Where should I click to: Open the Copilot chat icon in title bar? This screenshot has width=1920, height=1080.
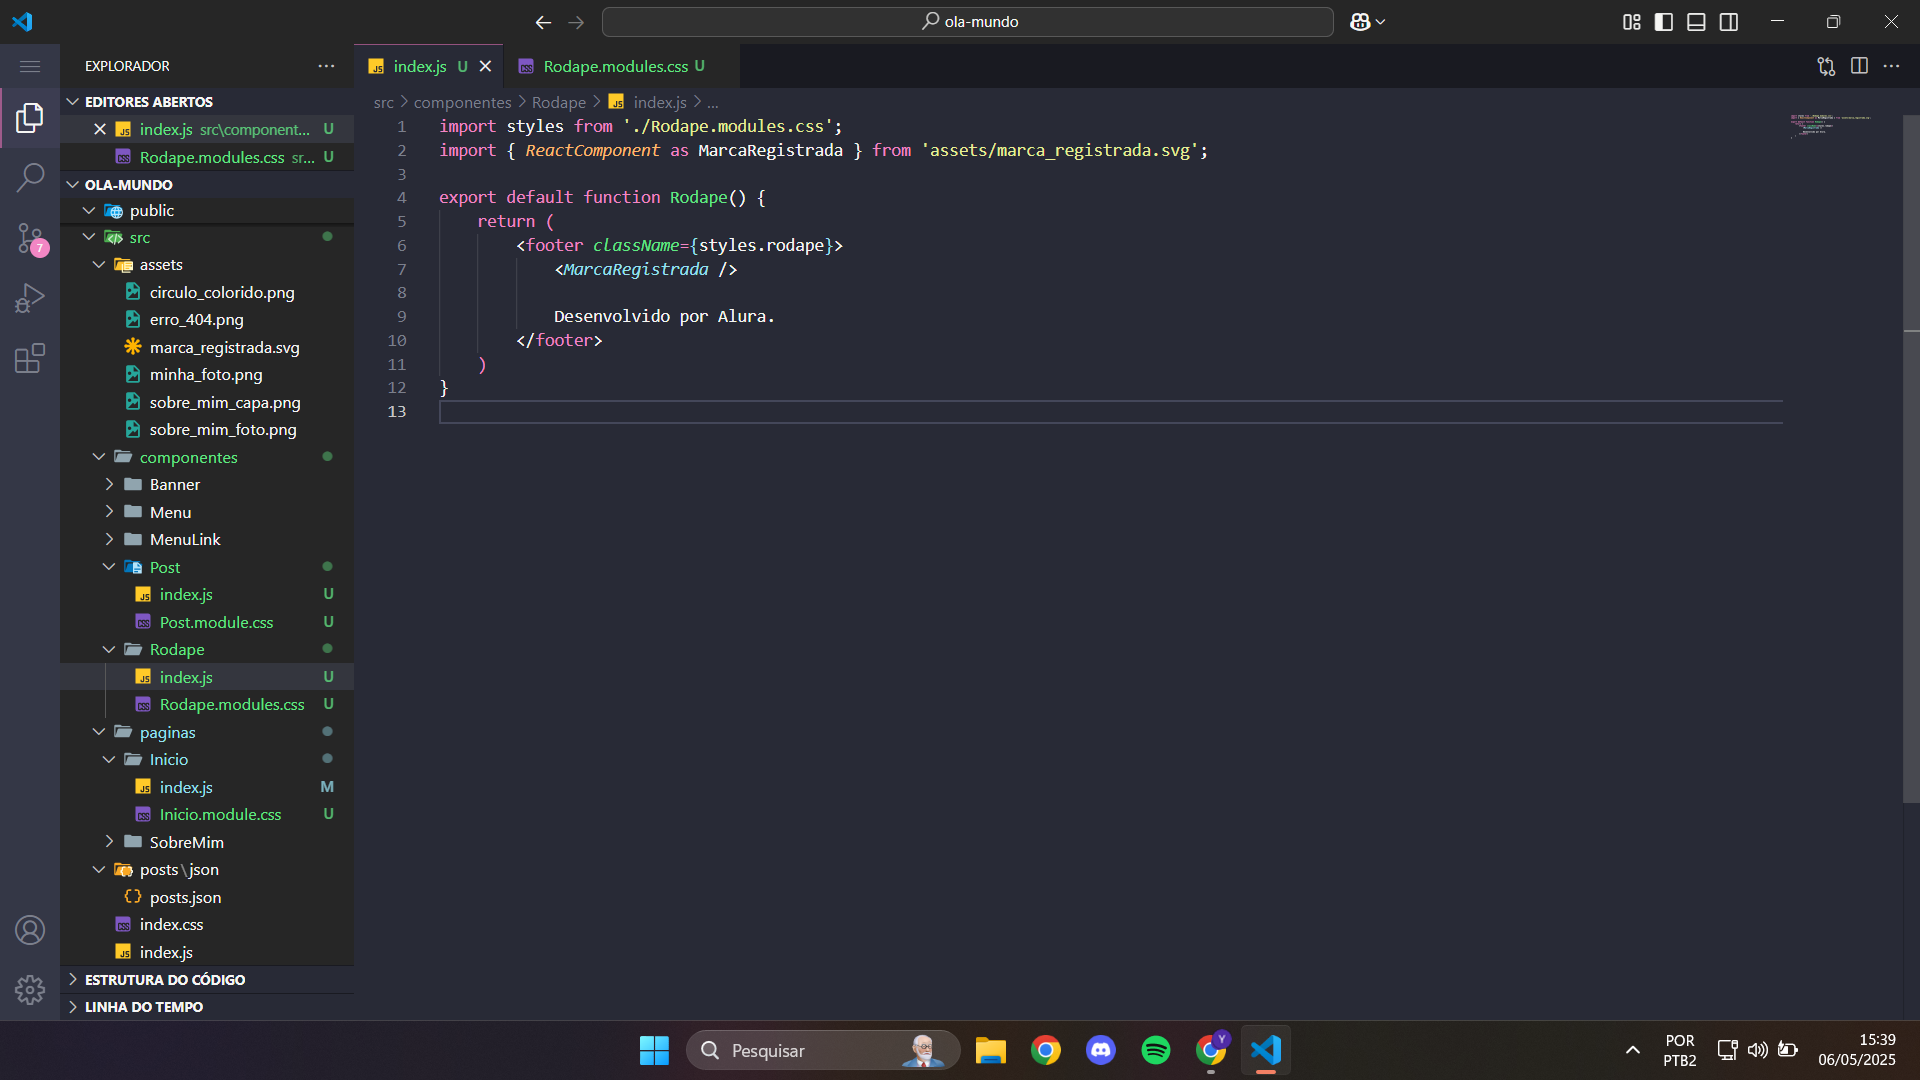[1360, 22]
